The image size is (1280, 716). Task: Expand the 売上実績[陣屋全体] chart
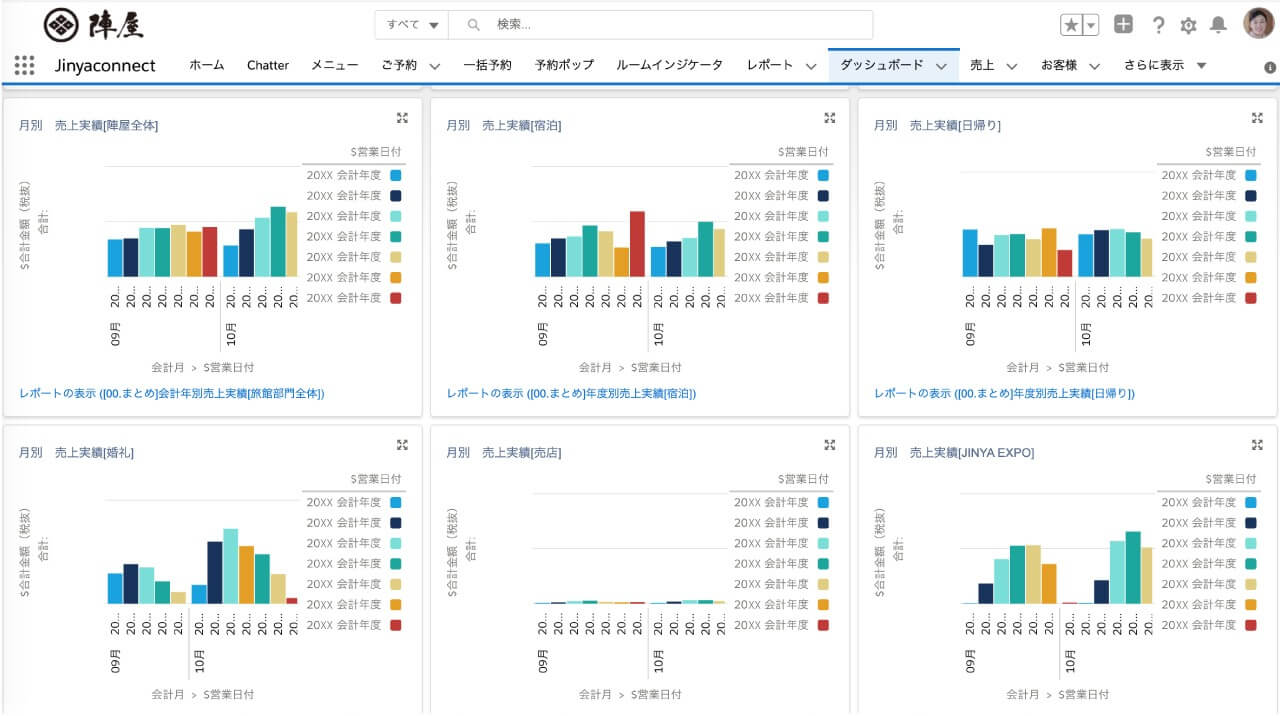[402, 118]
